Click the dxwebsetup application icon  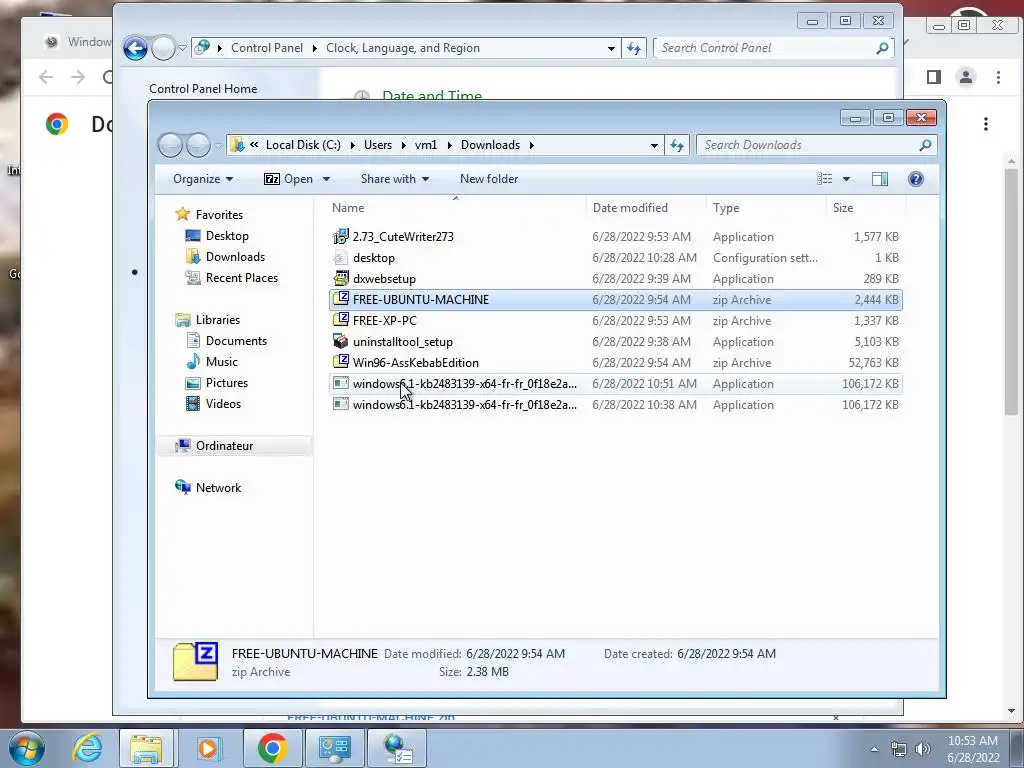click(340, 278)
